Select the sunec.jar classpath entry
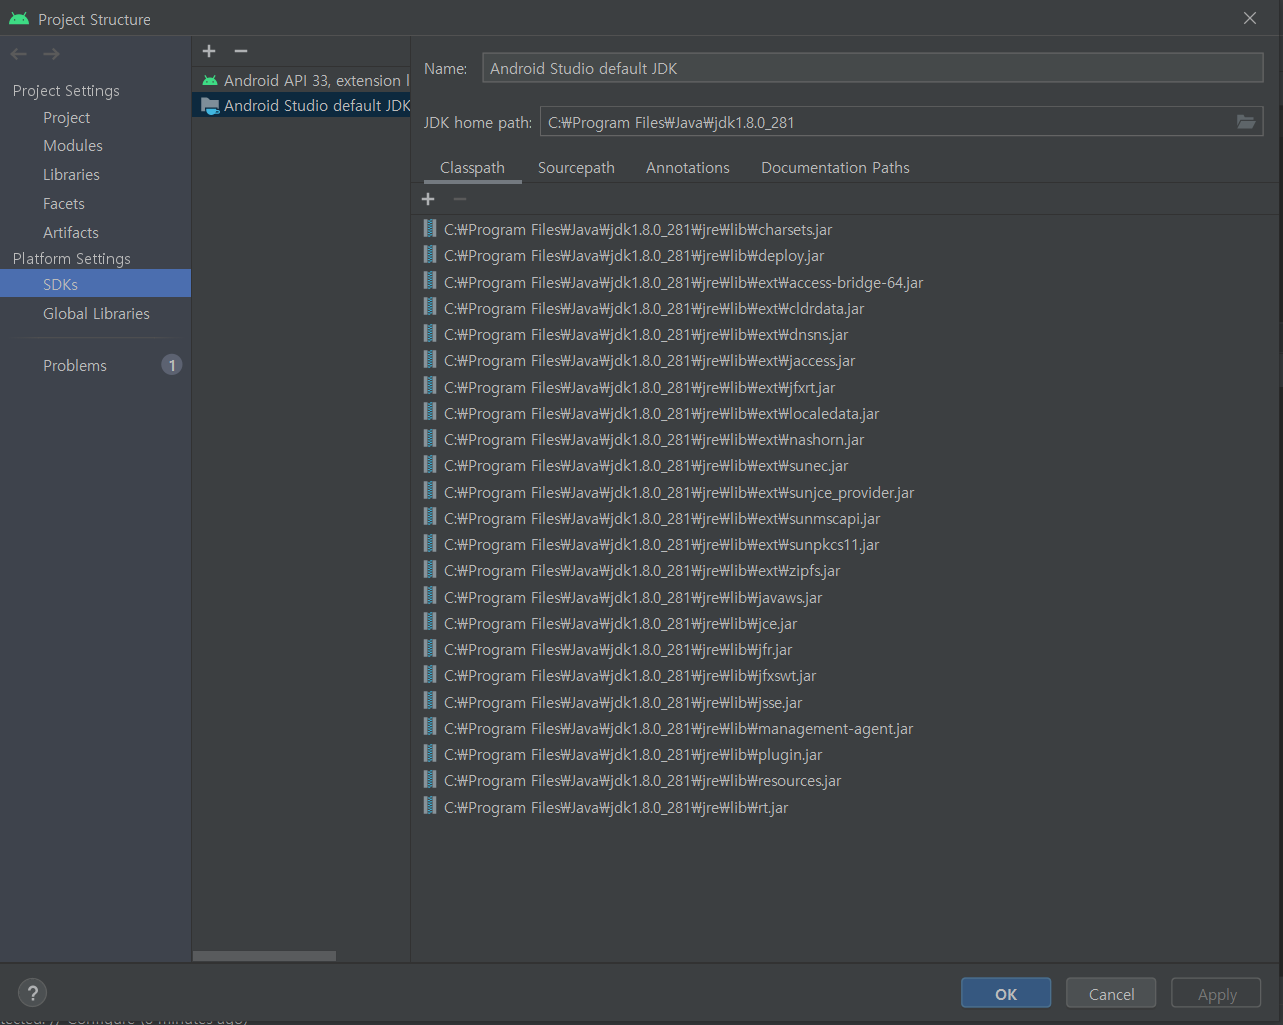The width and height of the screenshot is (1283, 1025). pyautogui.click(x=646, y=465)
